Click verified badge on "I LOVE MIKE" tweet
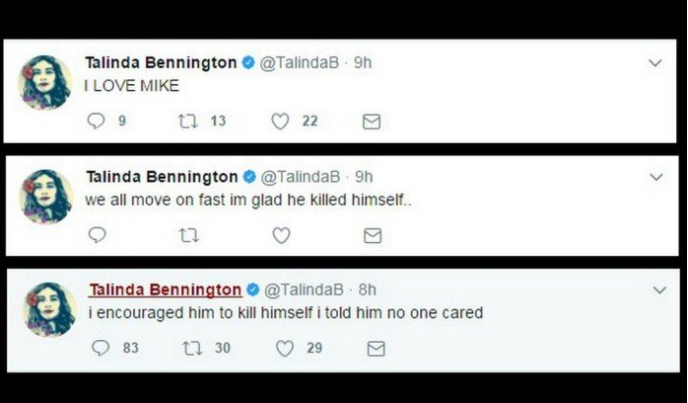Viewport: 688px width, 403px height. point(249,63)
